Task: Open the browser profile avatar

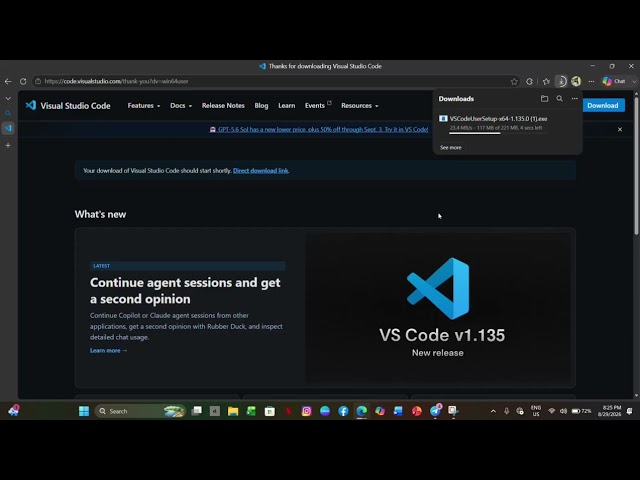Action: click(576, 81)
